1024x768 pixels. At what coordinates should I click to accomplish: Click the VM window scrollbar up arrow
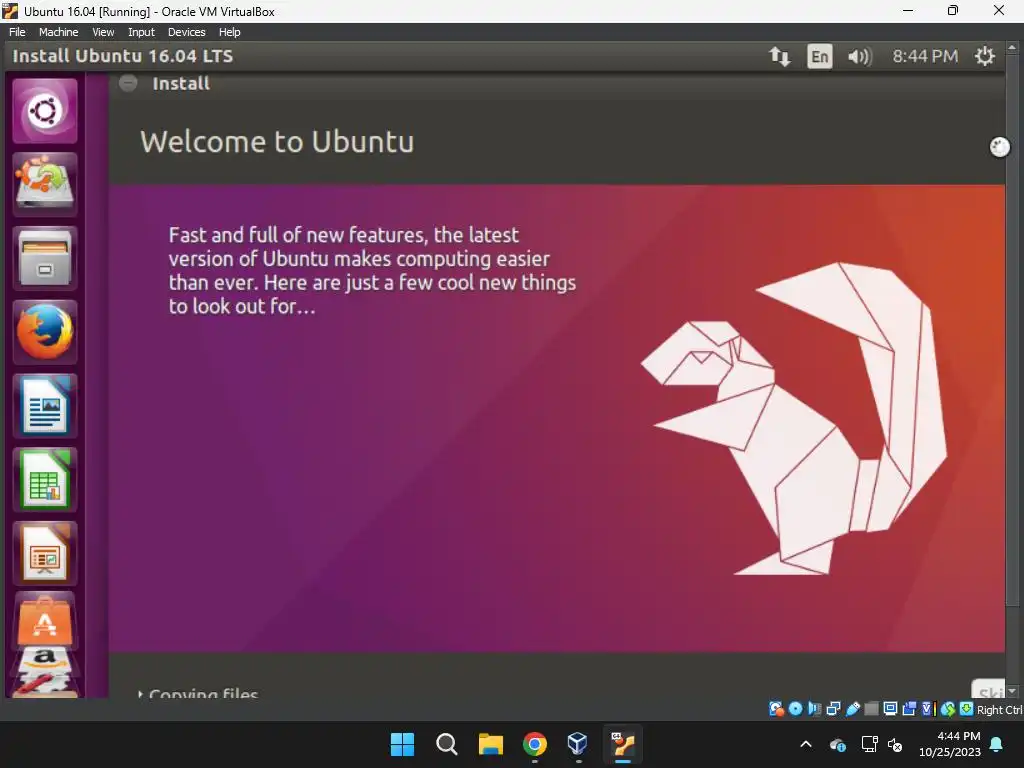(1012, 48)
